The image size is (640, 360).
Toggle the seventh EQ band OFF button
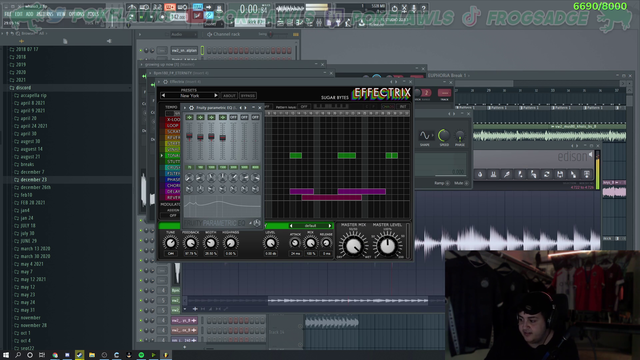255,117
